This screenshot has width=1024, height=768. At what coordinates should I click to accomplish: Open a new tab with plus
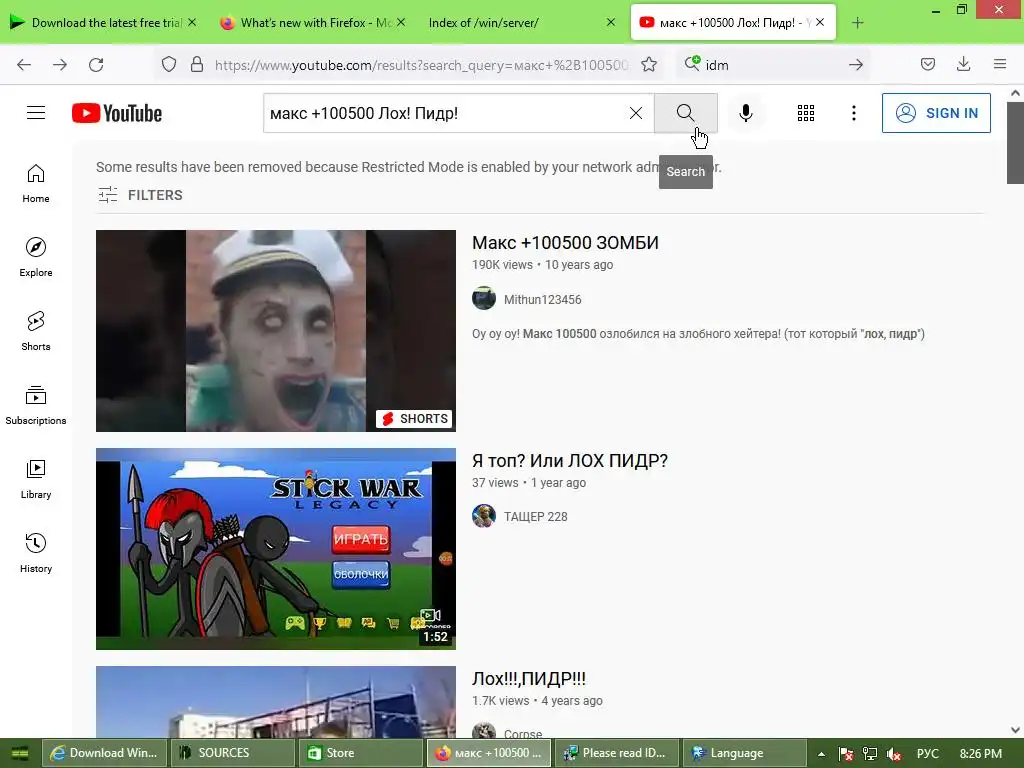click(x=857, y=23)
